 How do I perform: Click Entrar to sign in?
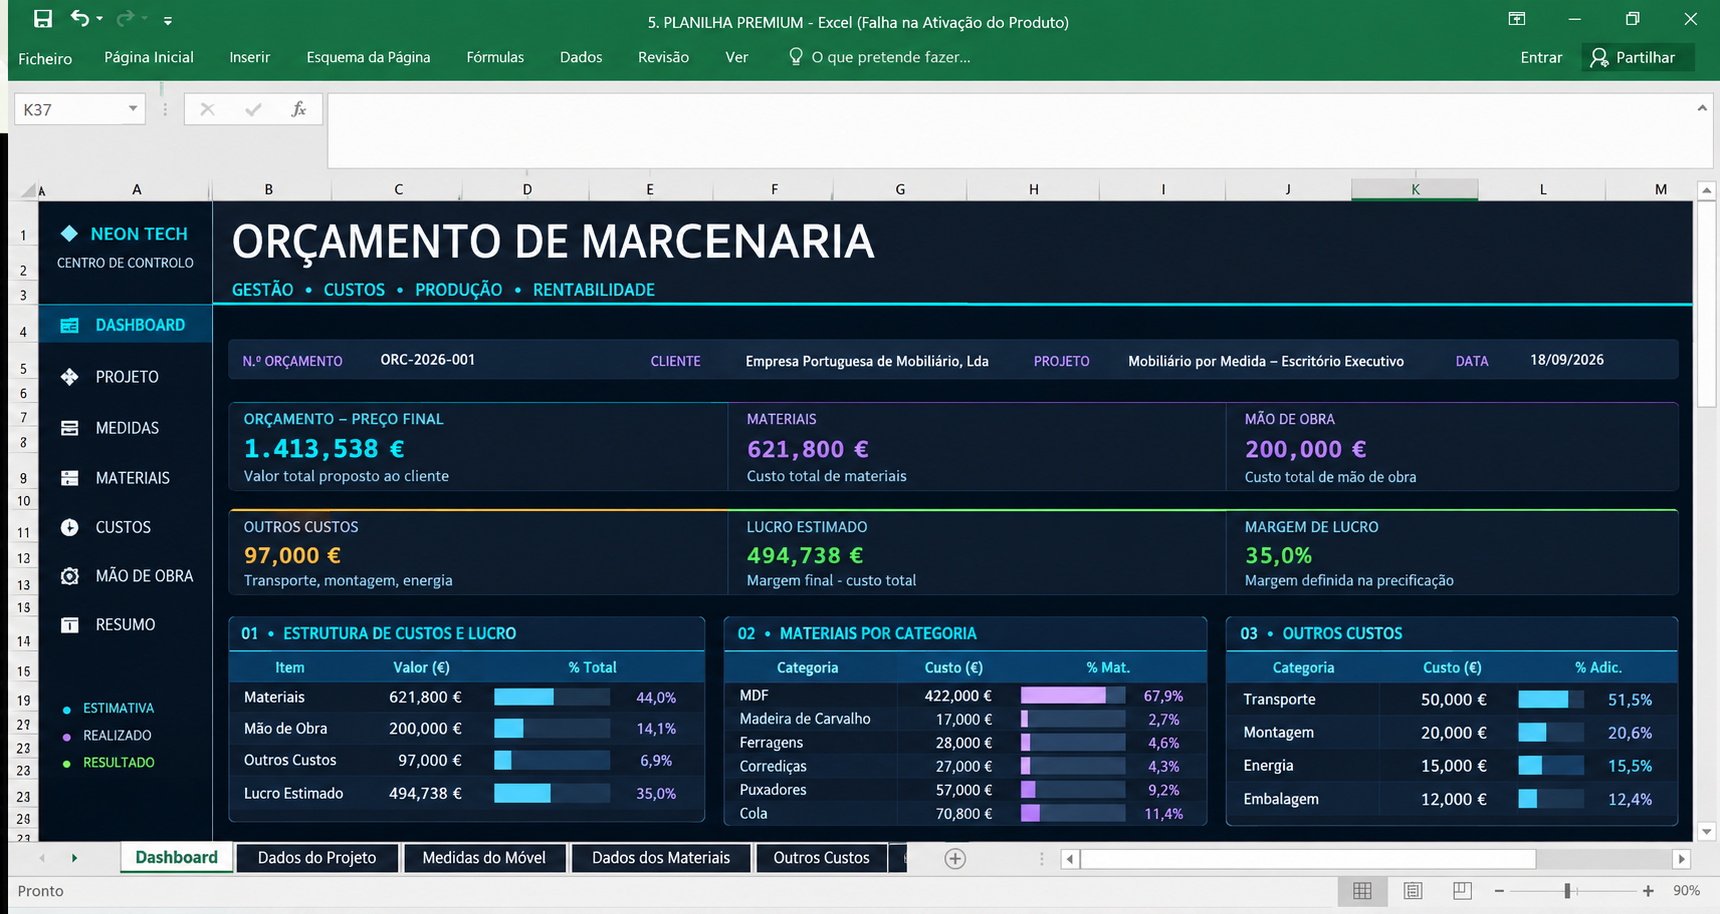point(1541,57)
